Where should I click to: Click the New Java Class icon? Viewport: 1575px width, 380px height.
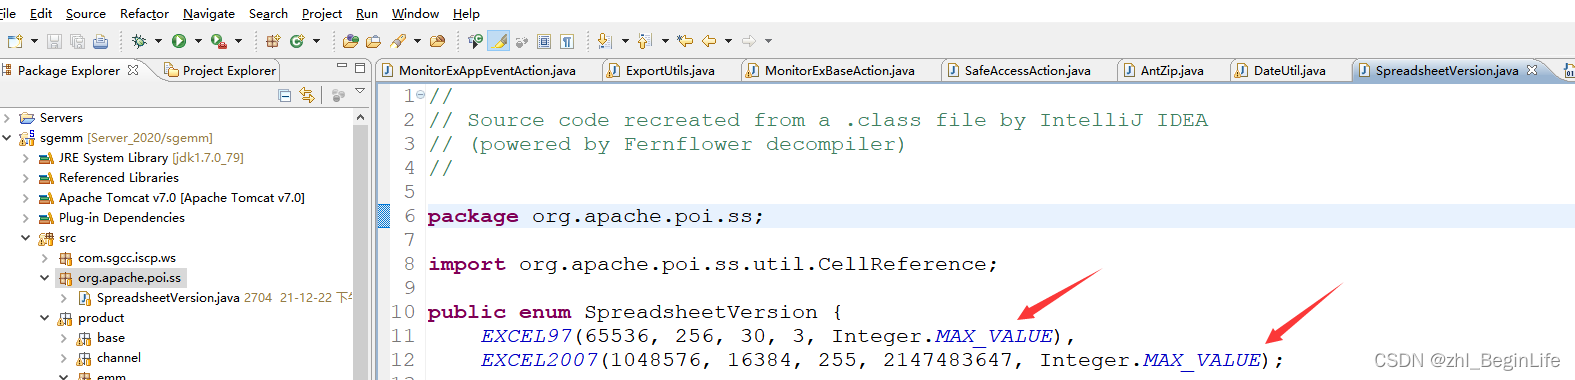(297, 41)
